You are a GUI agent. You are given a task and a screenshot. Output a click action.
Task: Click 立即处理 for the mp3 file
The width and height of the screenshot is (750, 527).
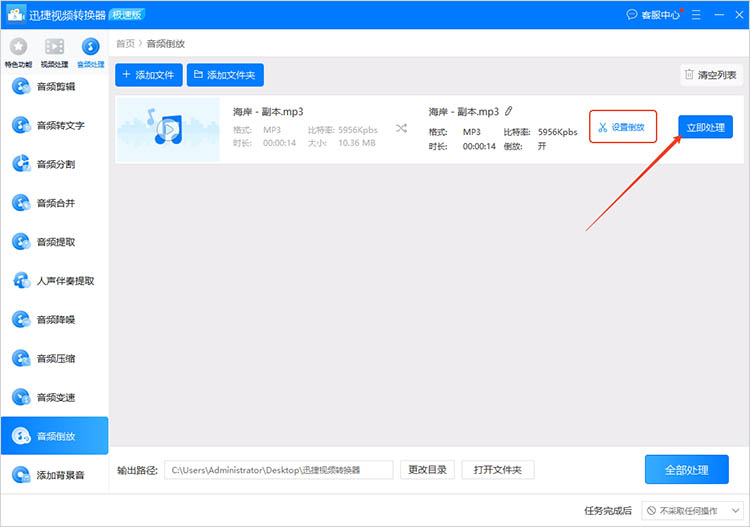click(706, 127)
